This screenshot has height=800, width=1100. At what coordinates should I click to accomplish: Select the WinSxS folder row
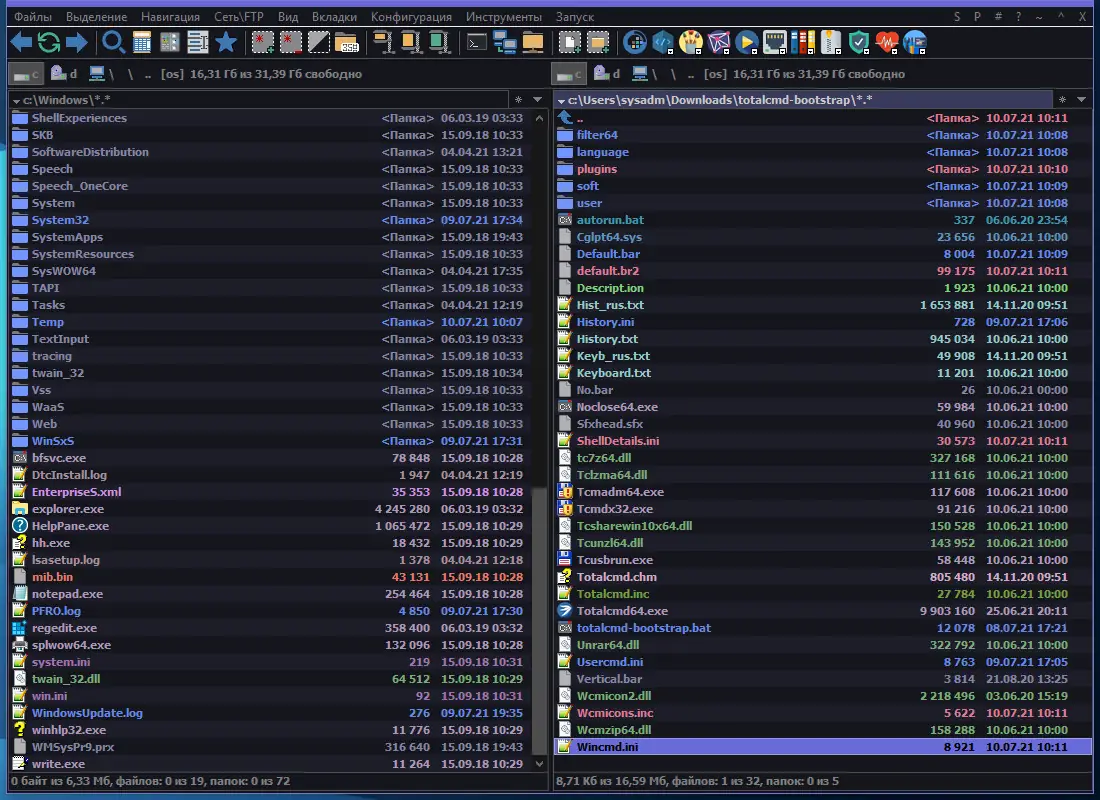pos(271,441)
